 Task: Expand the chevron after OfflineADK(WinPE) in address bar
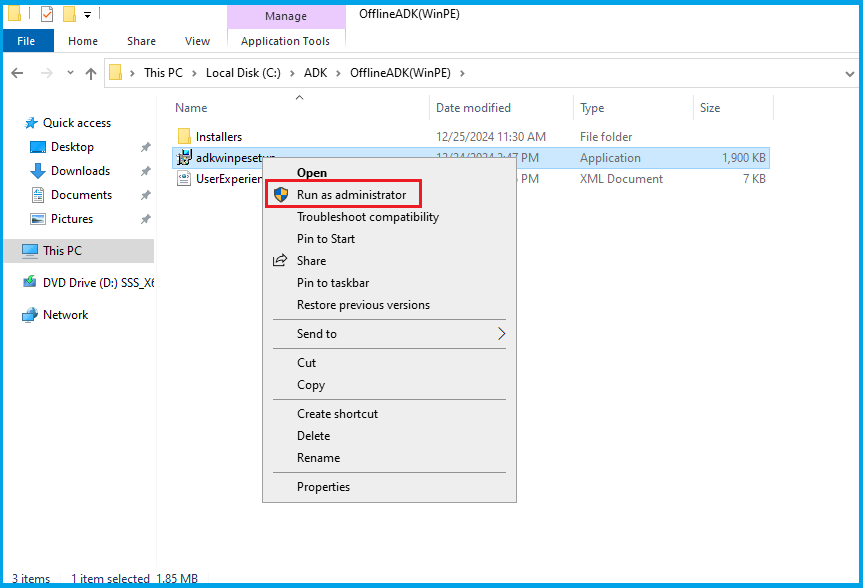click(462, 73)
